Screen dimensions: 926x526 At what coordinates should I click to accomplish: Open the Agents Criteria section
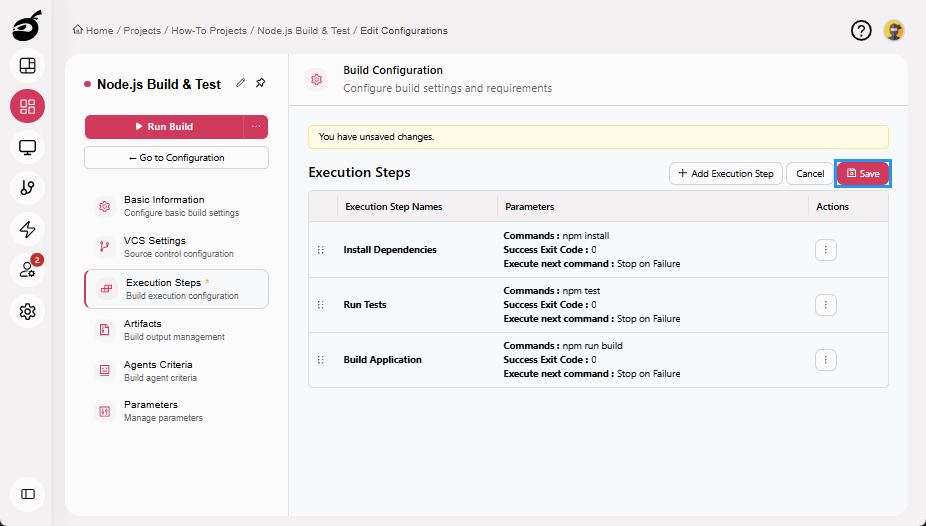coord(176,370)
